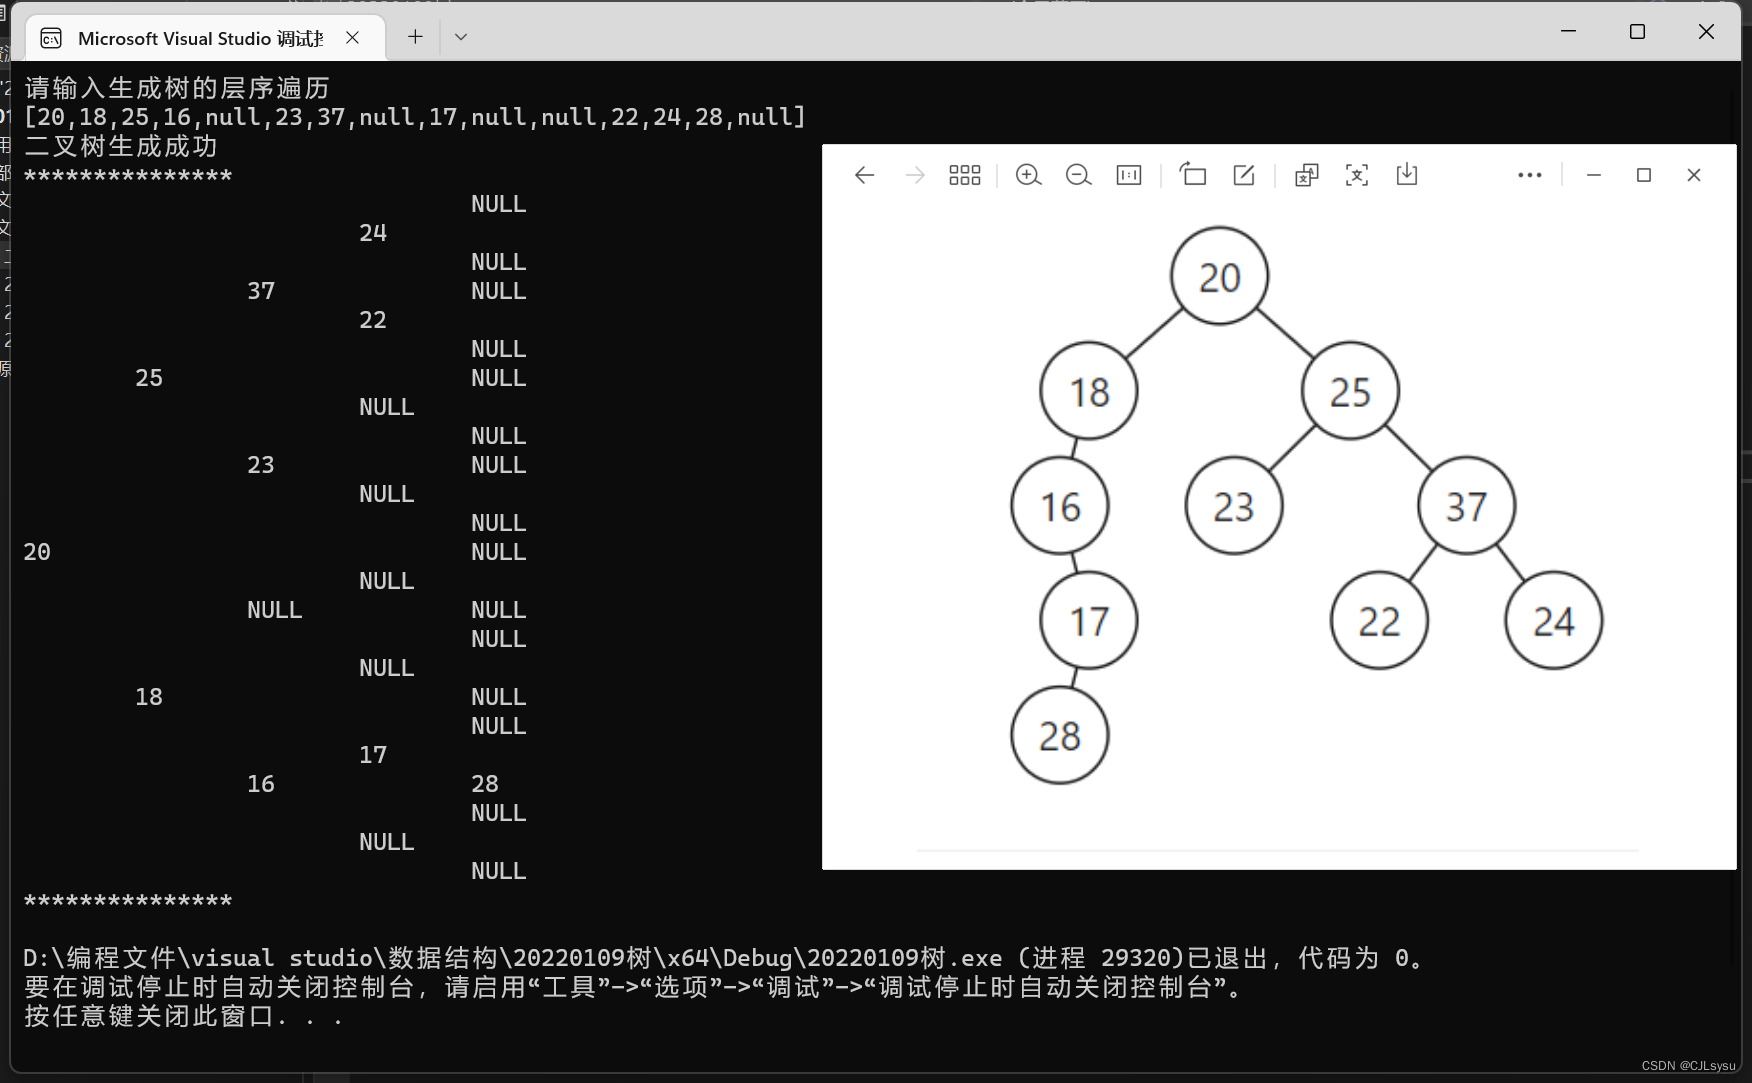Click inside the console output area
The width and height of the screenshot is (1752, 1083).
coord(400,550)
